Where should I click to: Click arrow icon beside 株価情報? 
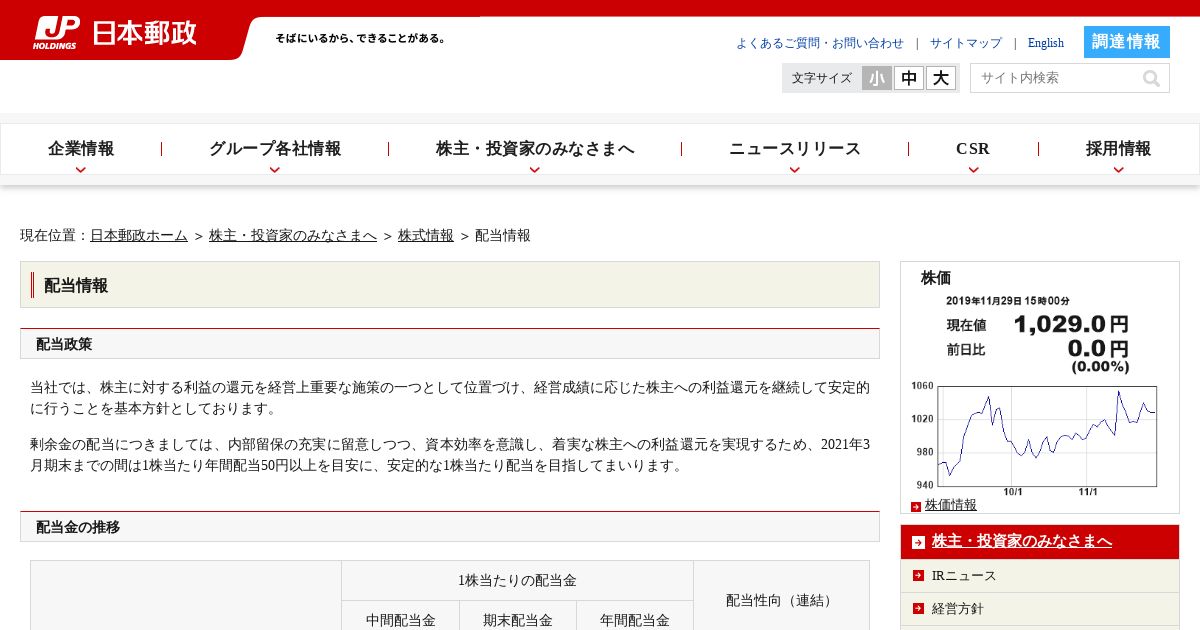coord(916,506)
